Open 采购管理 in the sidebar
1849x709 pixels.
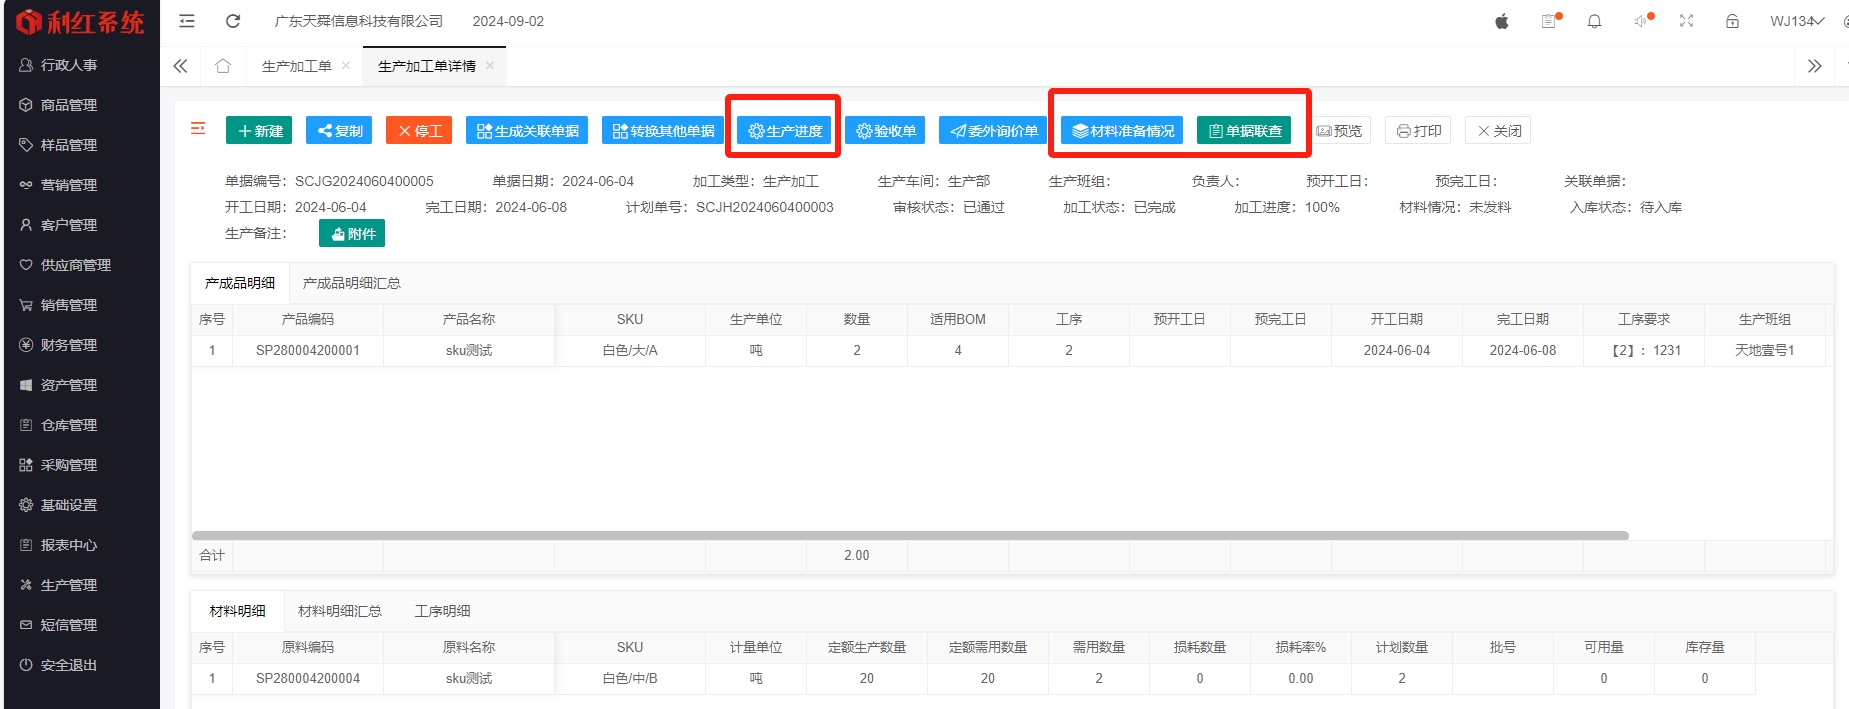[82, 465]
